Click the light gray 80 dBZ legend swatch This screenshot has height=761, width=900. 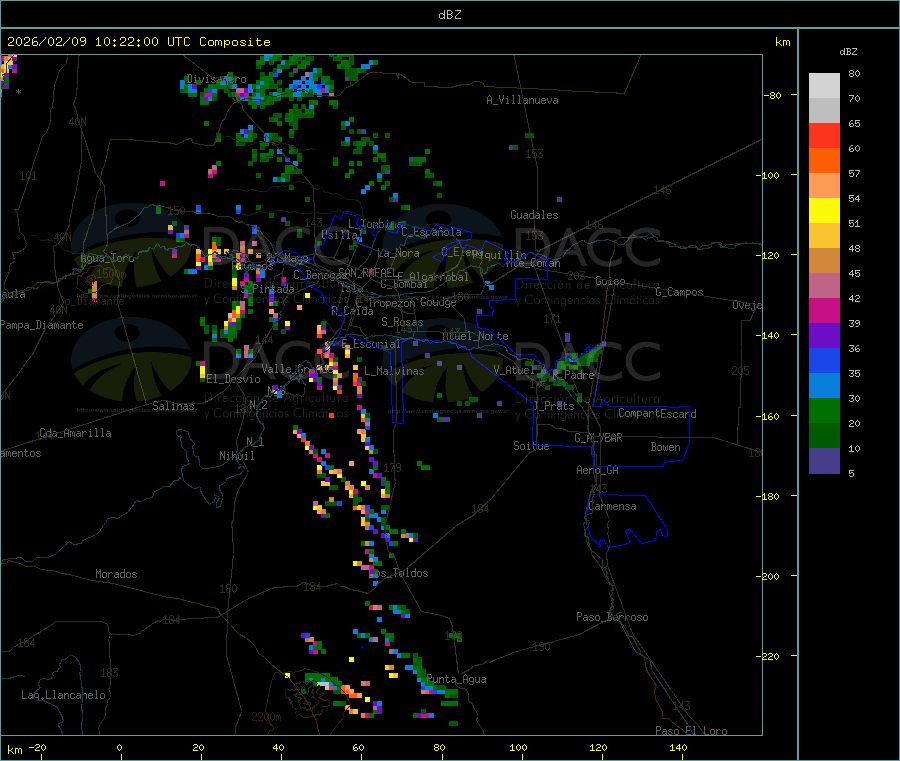(824, 86)
